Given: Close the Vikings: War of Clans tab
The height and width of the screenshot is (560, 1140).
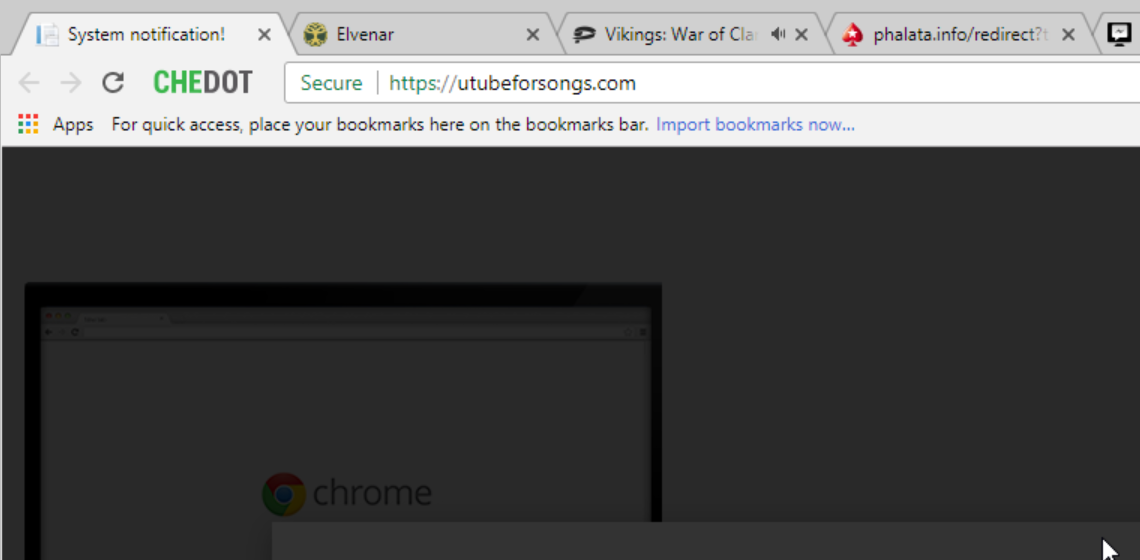Looking at the screenshot, I should tap(801, 34).
